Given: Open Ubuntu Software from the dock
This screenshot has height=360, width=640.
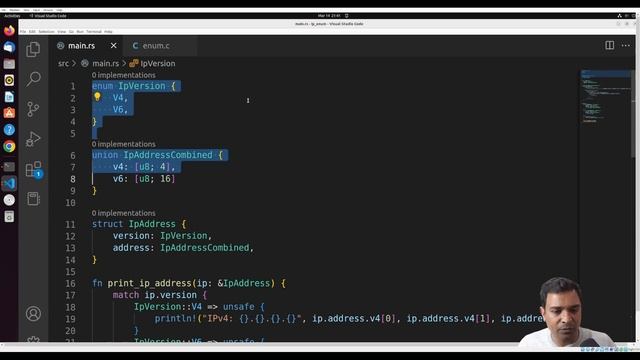Looking at the screenshot, I should [x=9, y=113].
